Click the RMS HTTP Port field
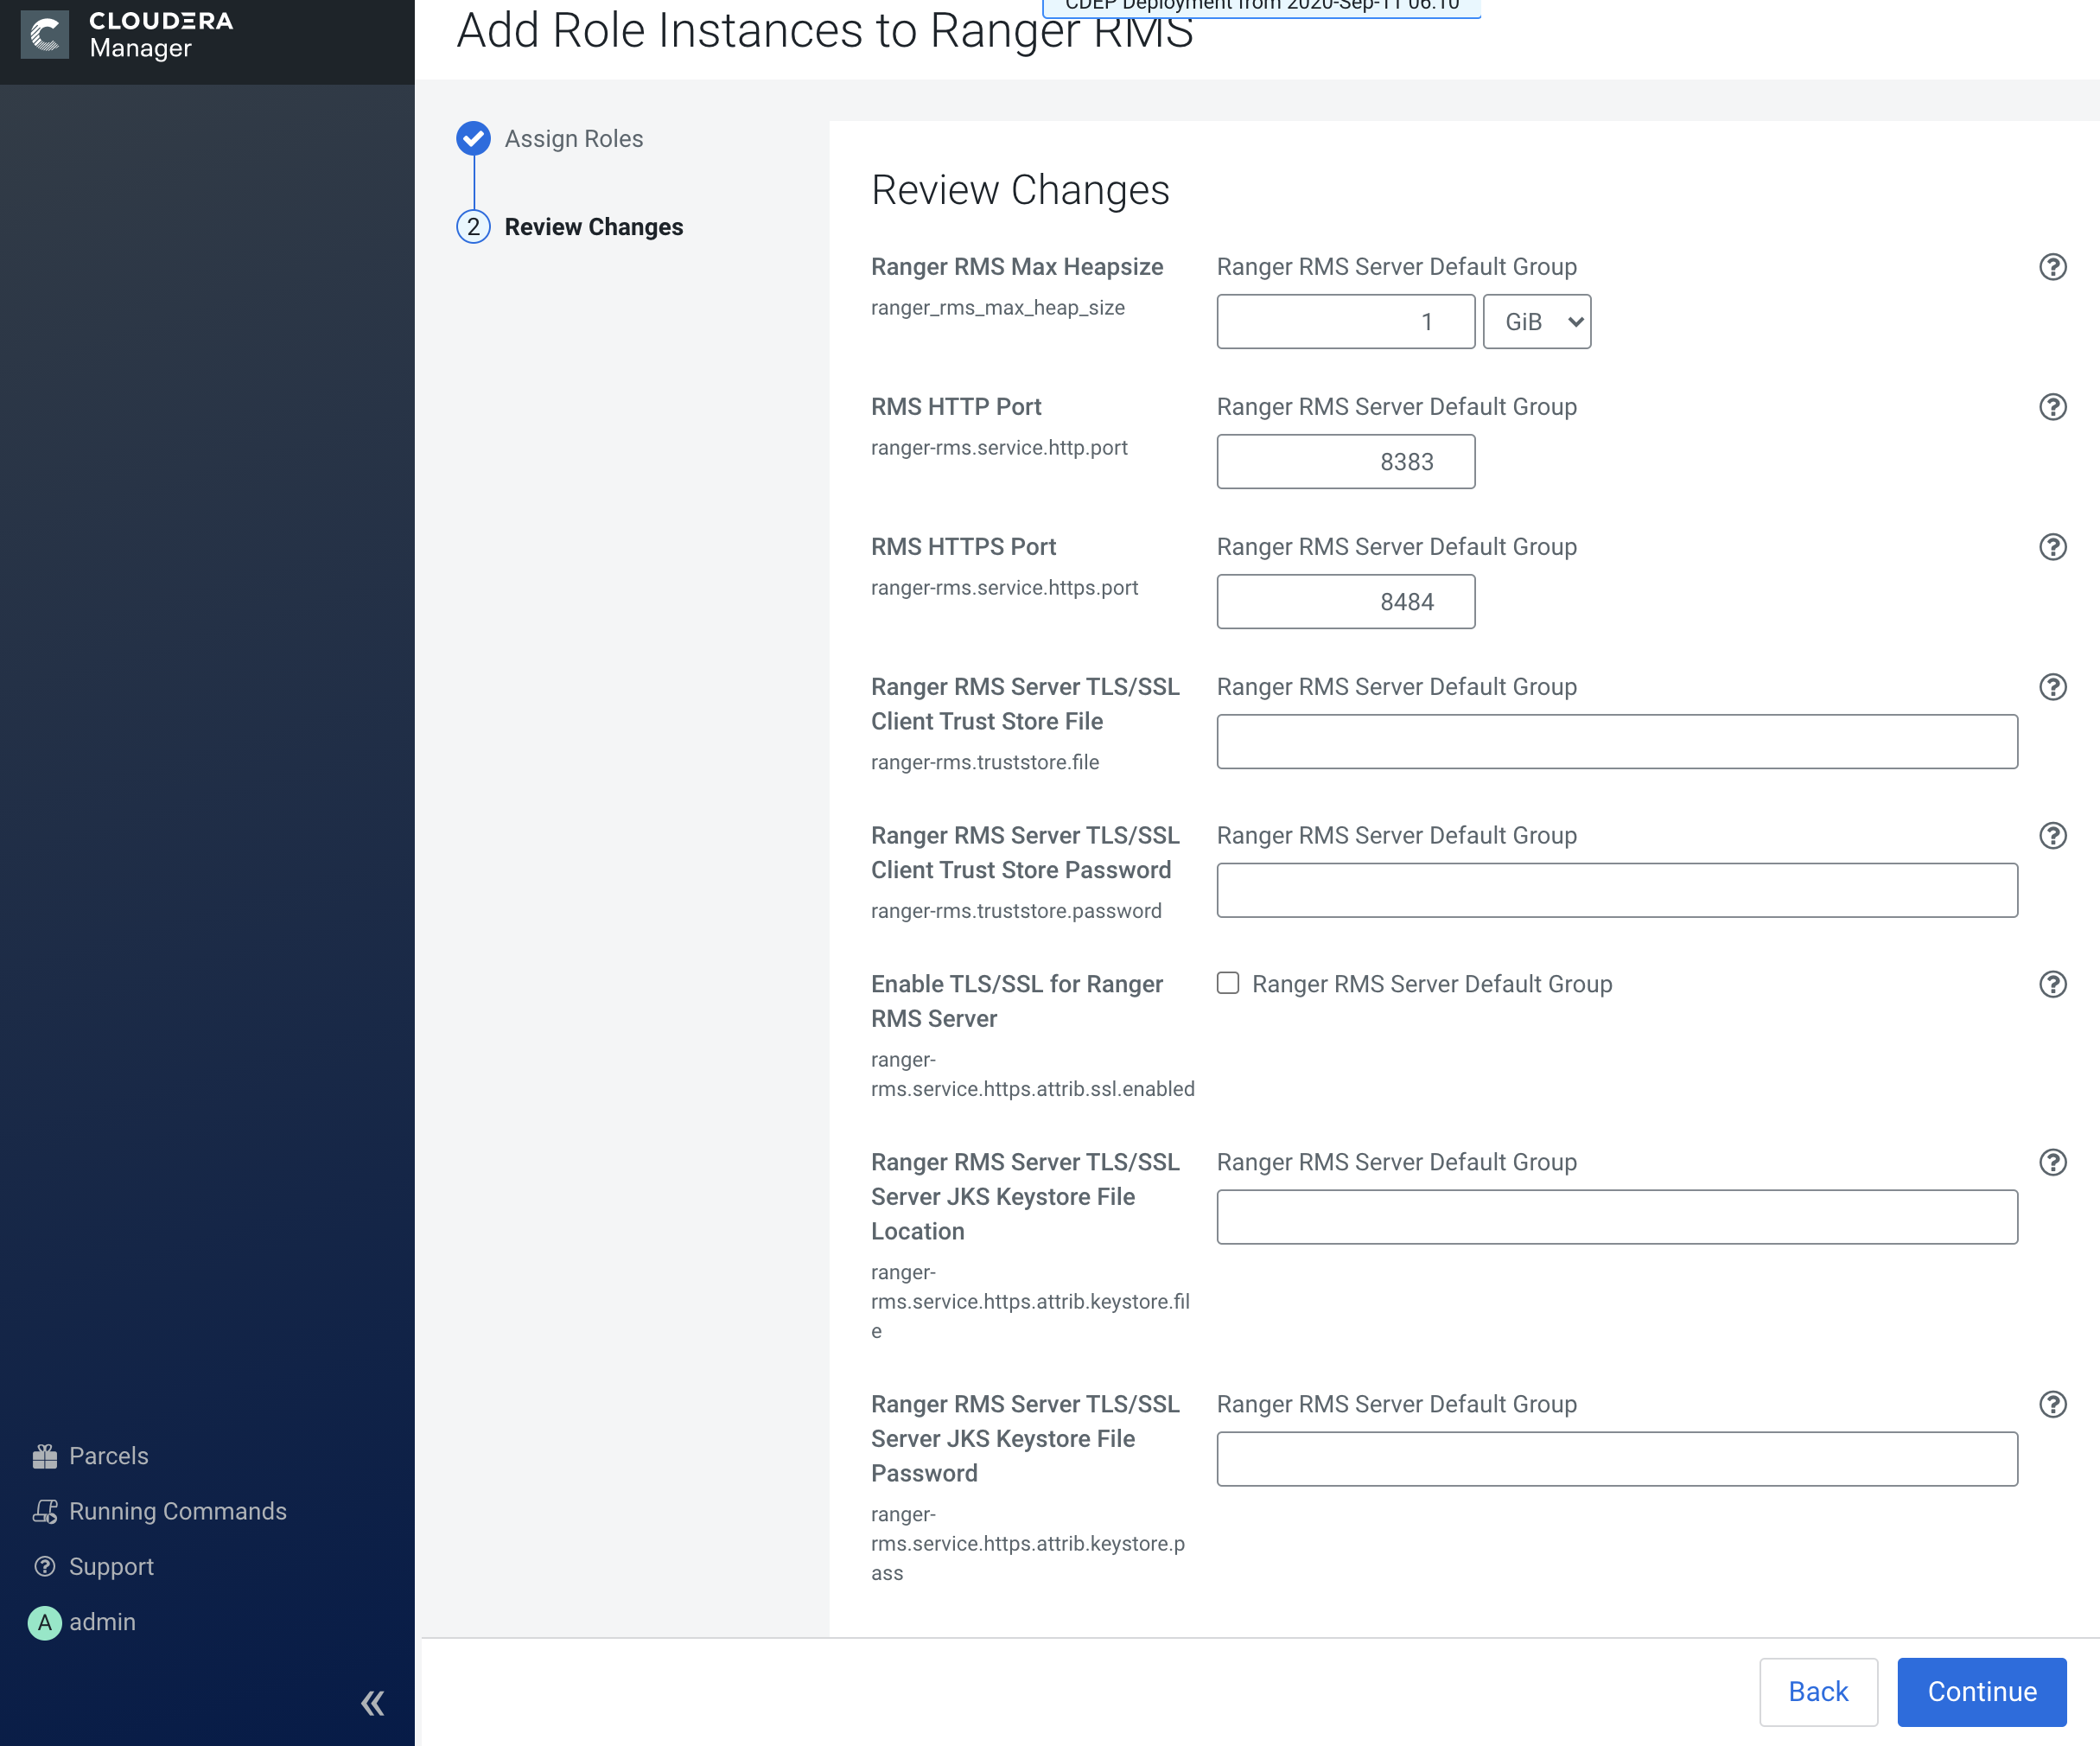 coord(1345,462)
